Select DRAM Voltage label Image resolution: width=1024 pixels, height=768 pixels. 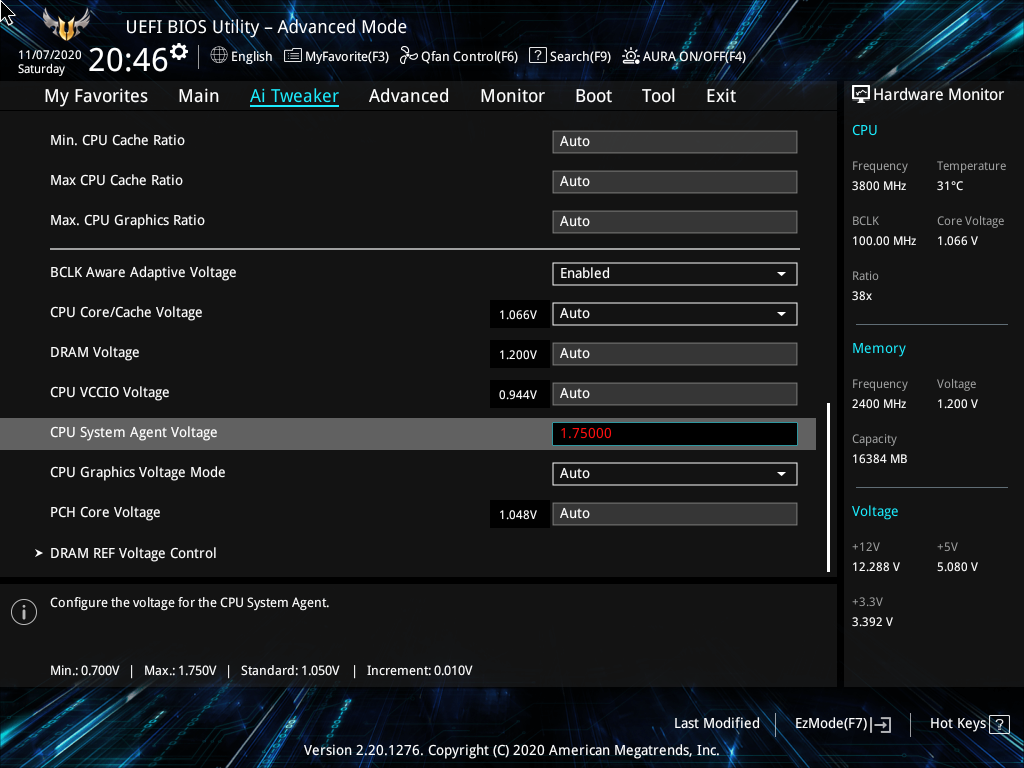(x=95, y=353)
